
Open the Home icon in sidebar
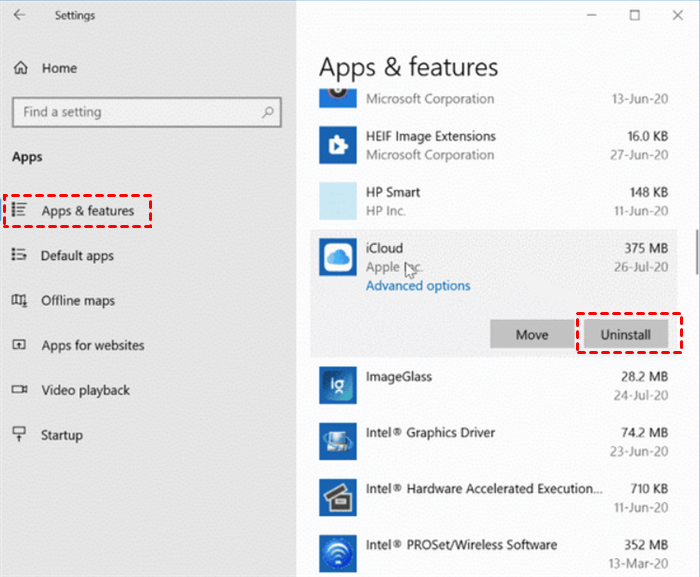21,68
